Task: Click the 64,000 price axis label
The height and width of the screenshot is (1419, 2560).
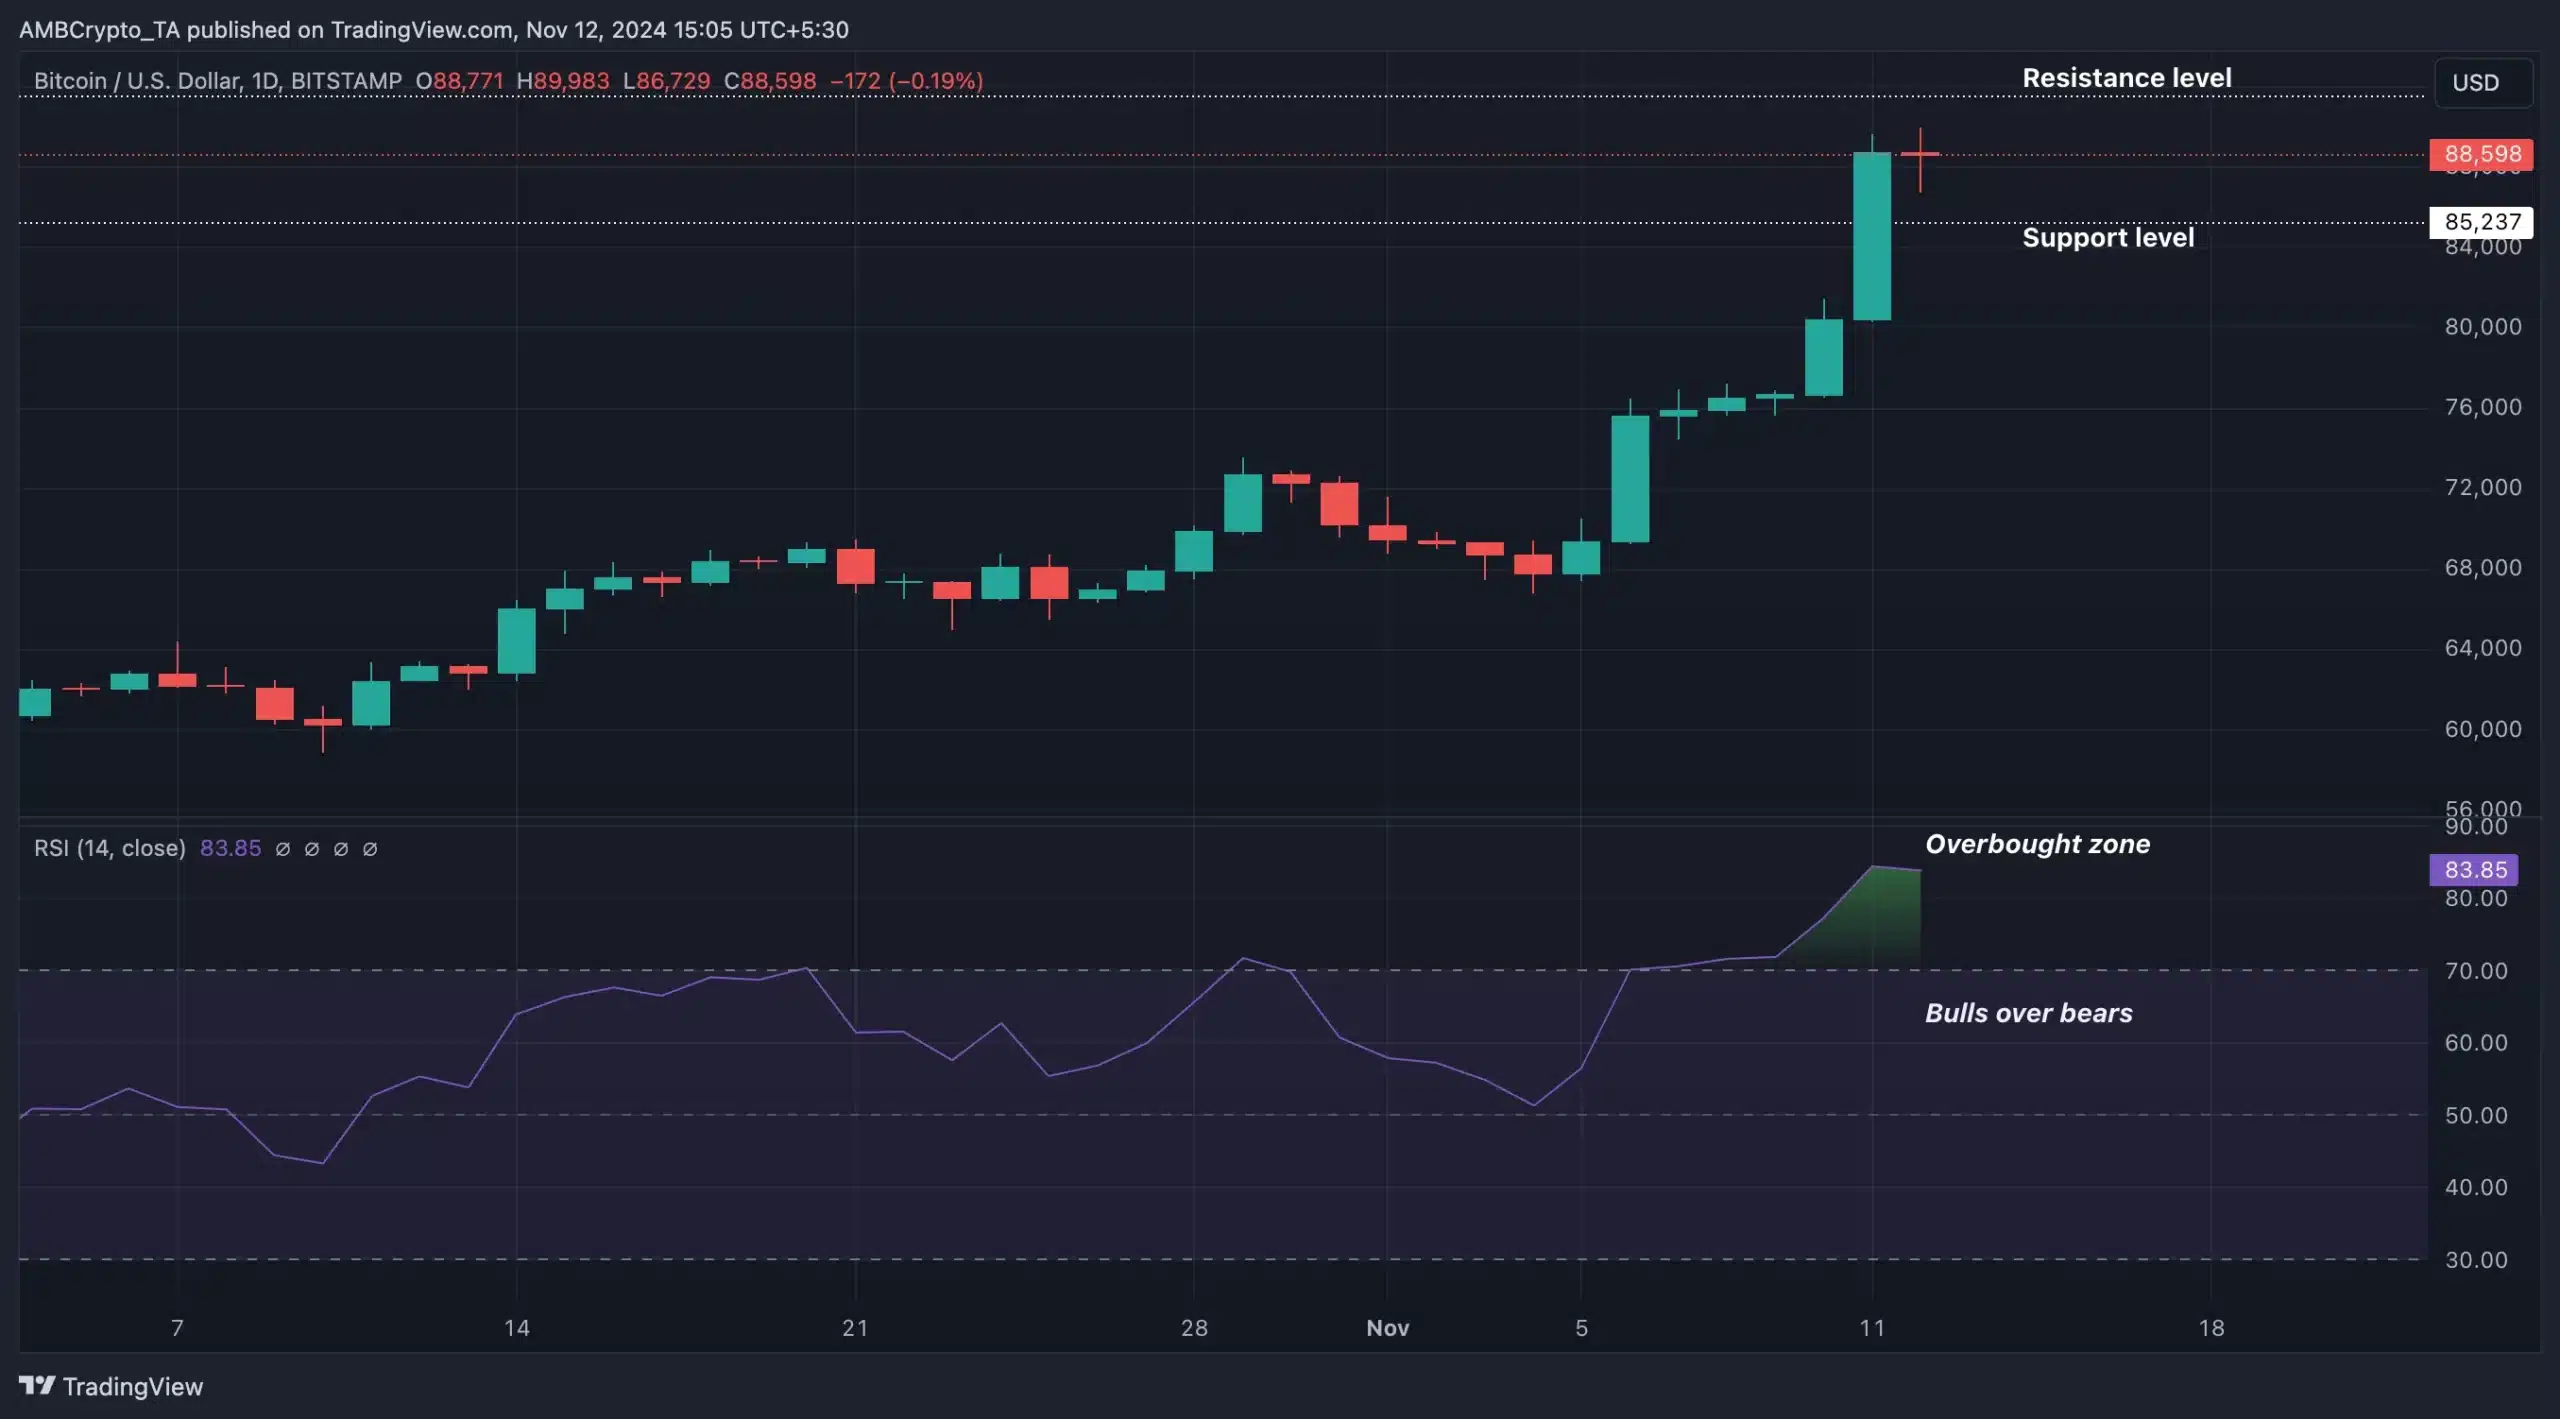Action: (2482, 648)
